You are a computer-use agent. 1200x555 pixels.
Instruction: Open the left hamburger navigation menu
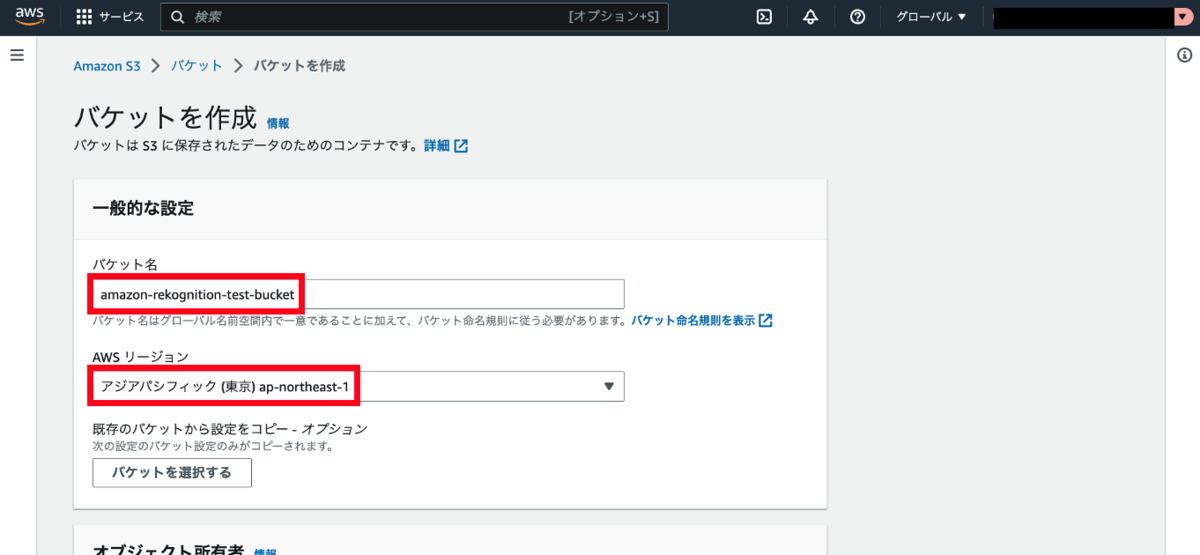click(17, 55)
